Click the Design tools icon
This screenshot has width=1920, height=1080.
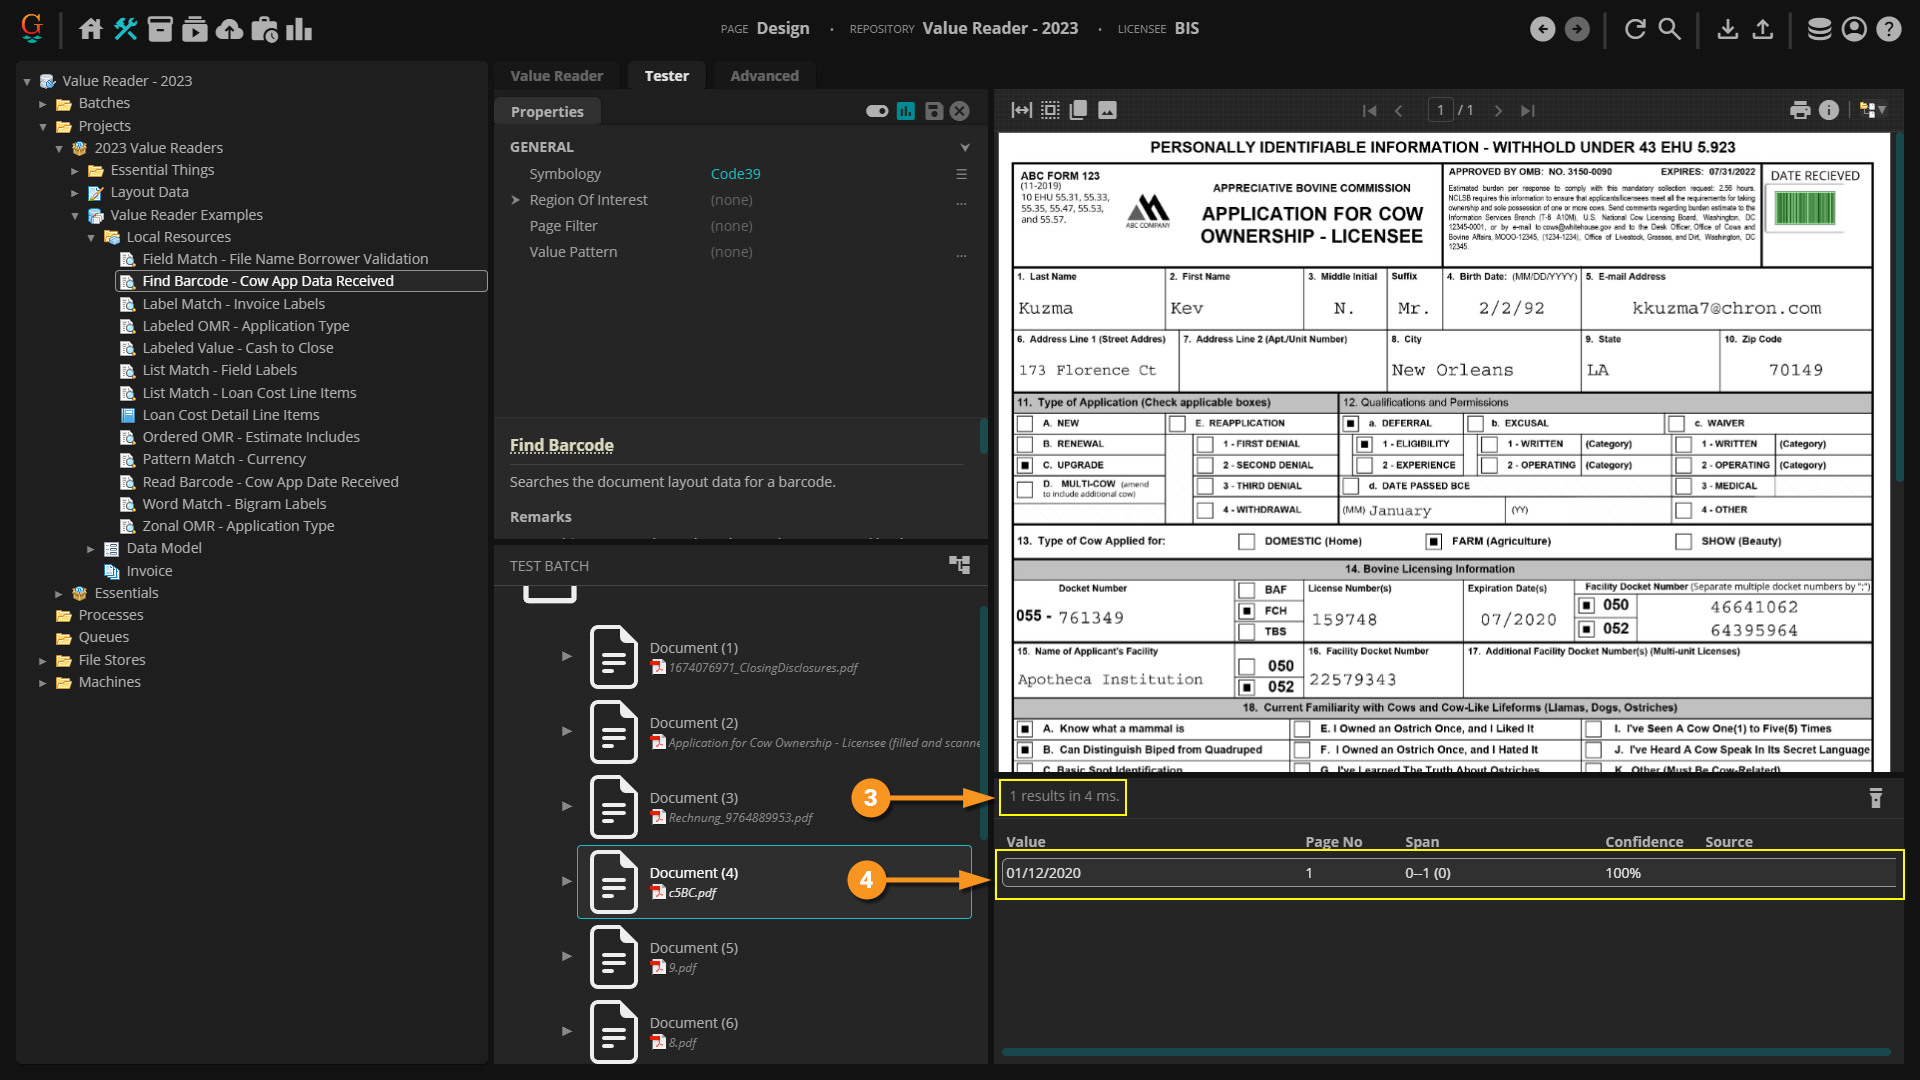tap(125, 29)
